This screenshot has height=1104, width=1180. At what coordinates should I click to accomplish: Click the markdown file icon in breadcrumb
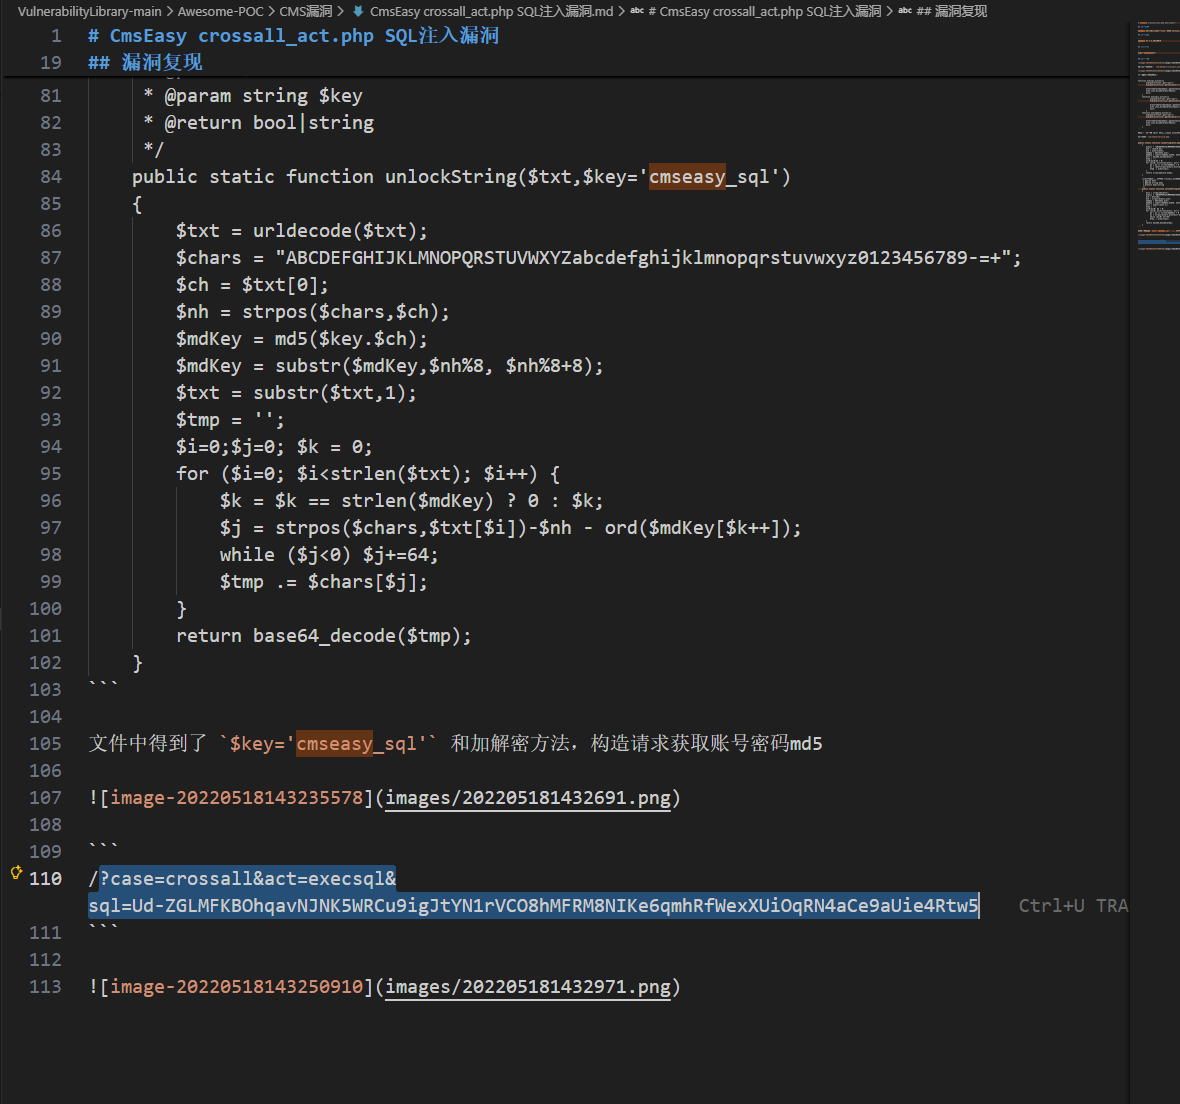(358, 11)
